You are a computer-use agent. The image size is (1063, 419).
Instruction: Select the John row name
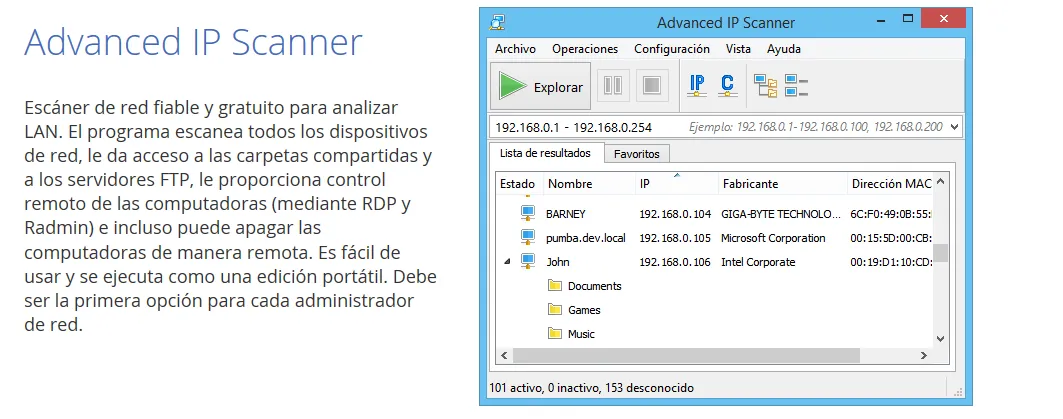[x=558, y=262]
